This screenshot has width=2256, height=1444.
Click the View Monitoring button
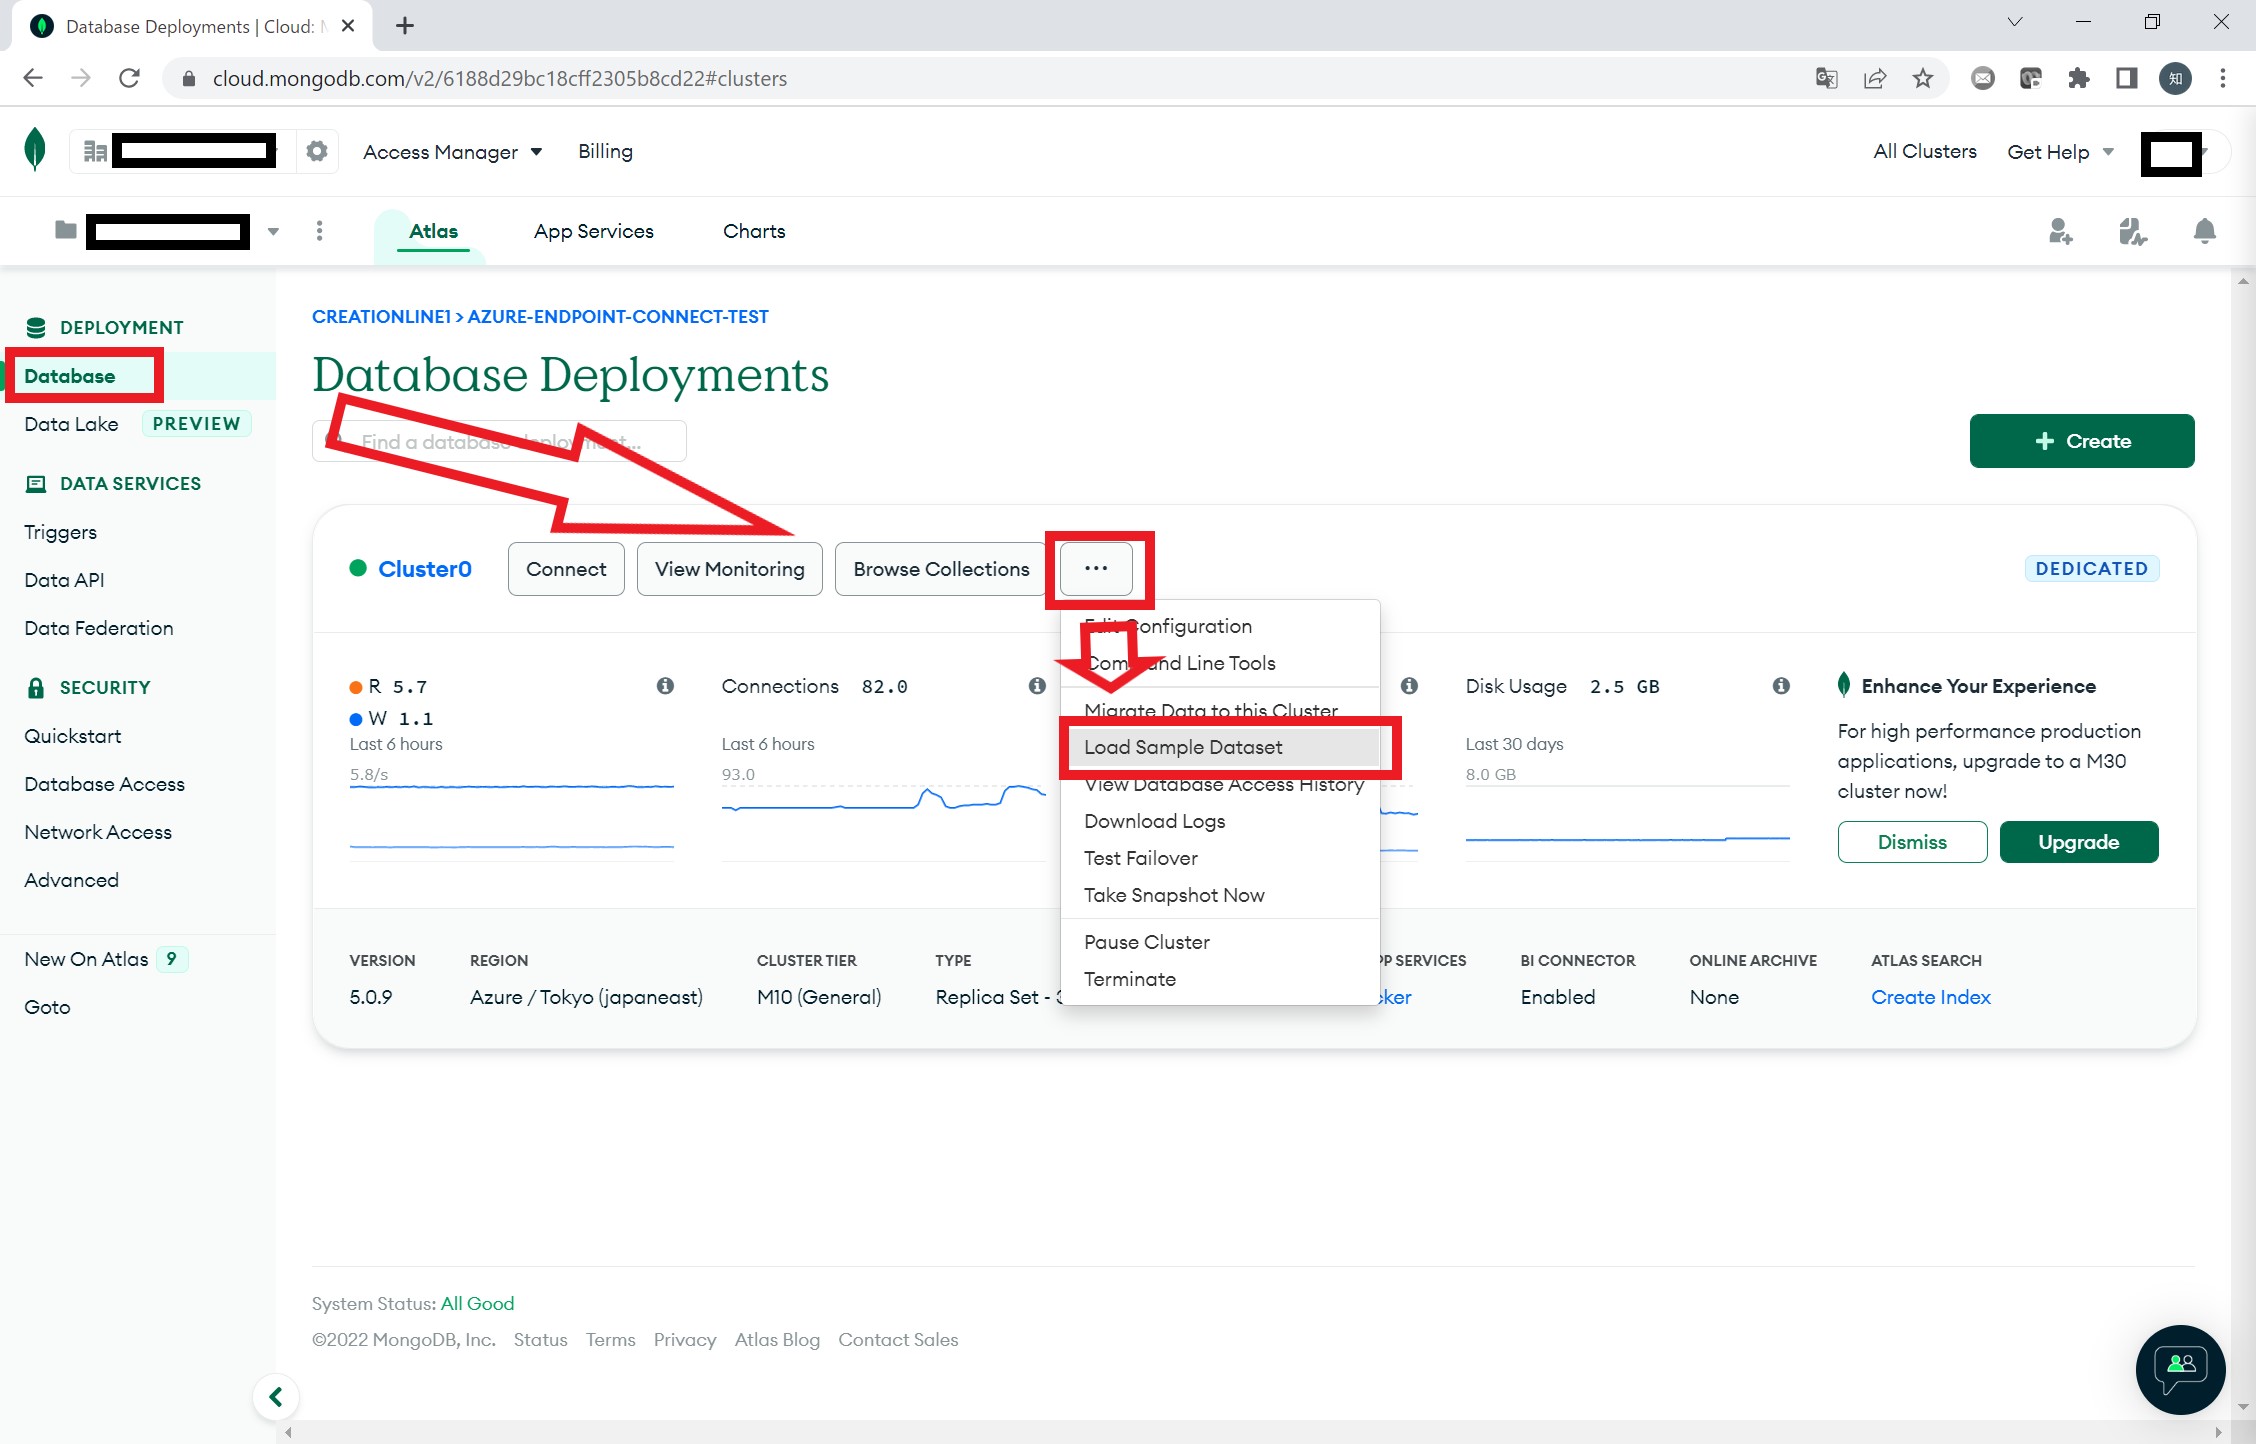pos(729,569)
